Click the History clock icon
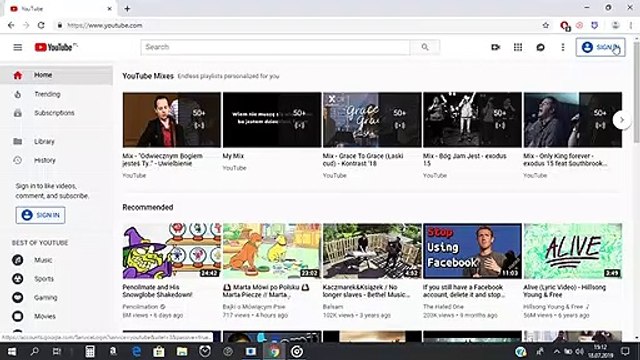Viewport: 640px width, 360px height. click(18, 160)
